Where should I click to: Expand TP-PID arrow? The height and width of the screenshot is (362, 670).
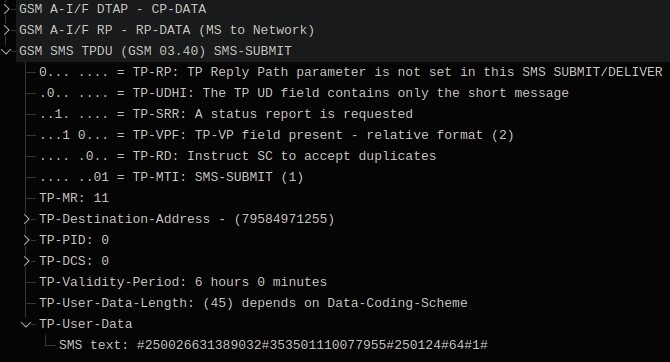pos(26,240)
